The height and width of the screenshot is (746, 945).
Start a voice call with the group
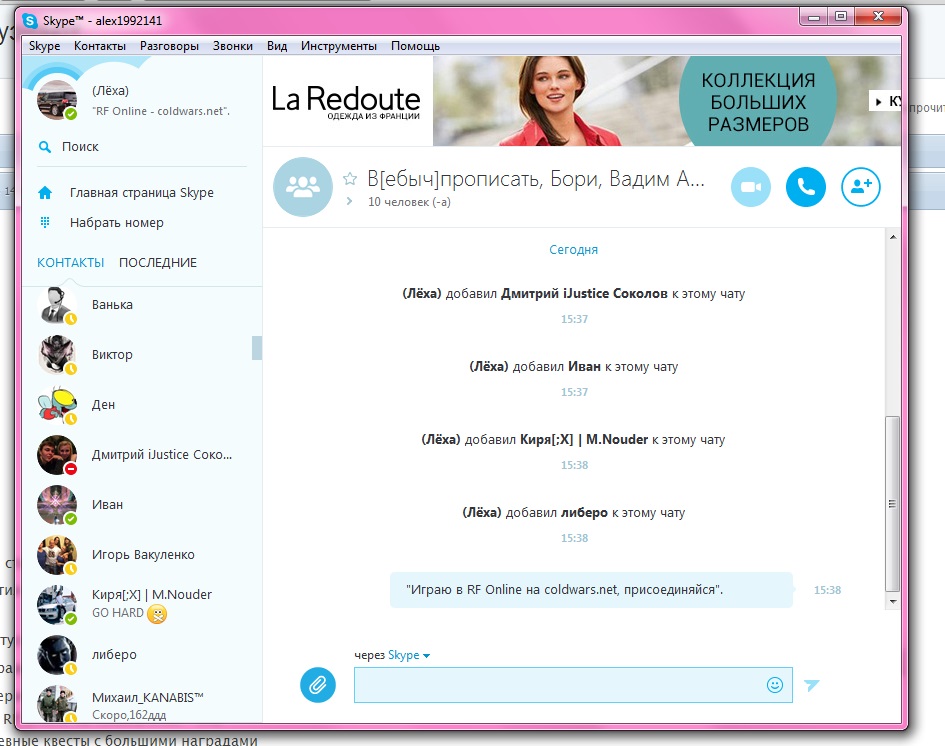point(806,187)
